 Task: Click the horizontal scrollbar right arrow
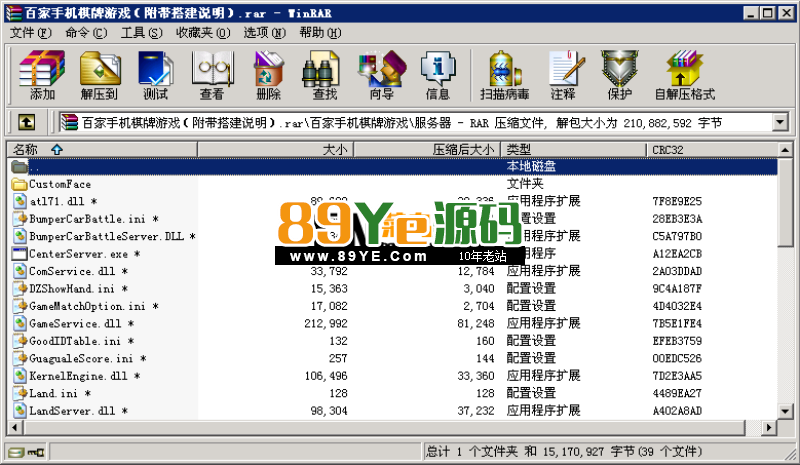768,427
